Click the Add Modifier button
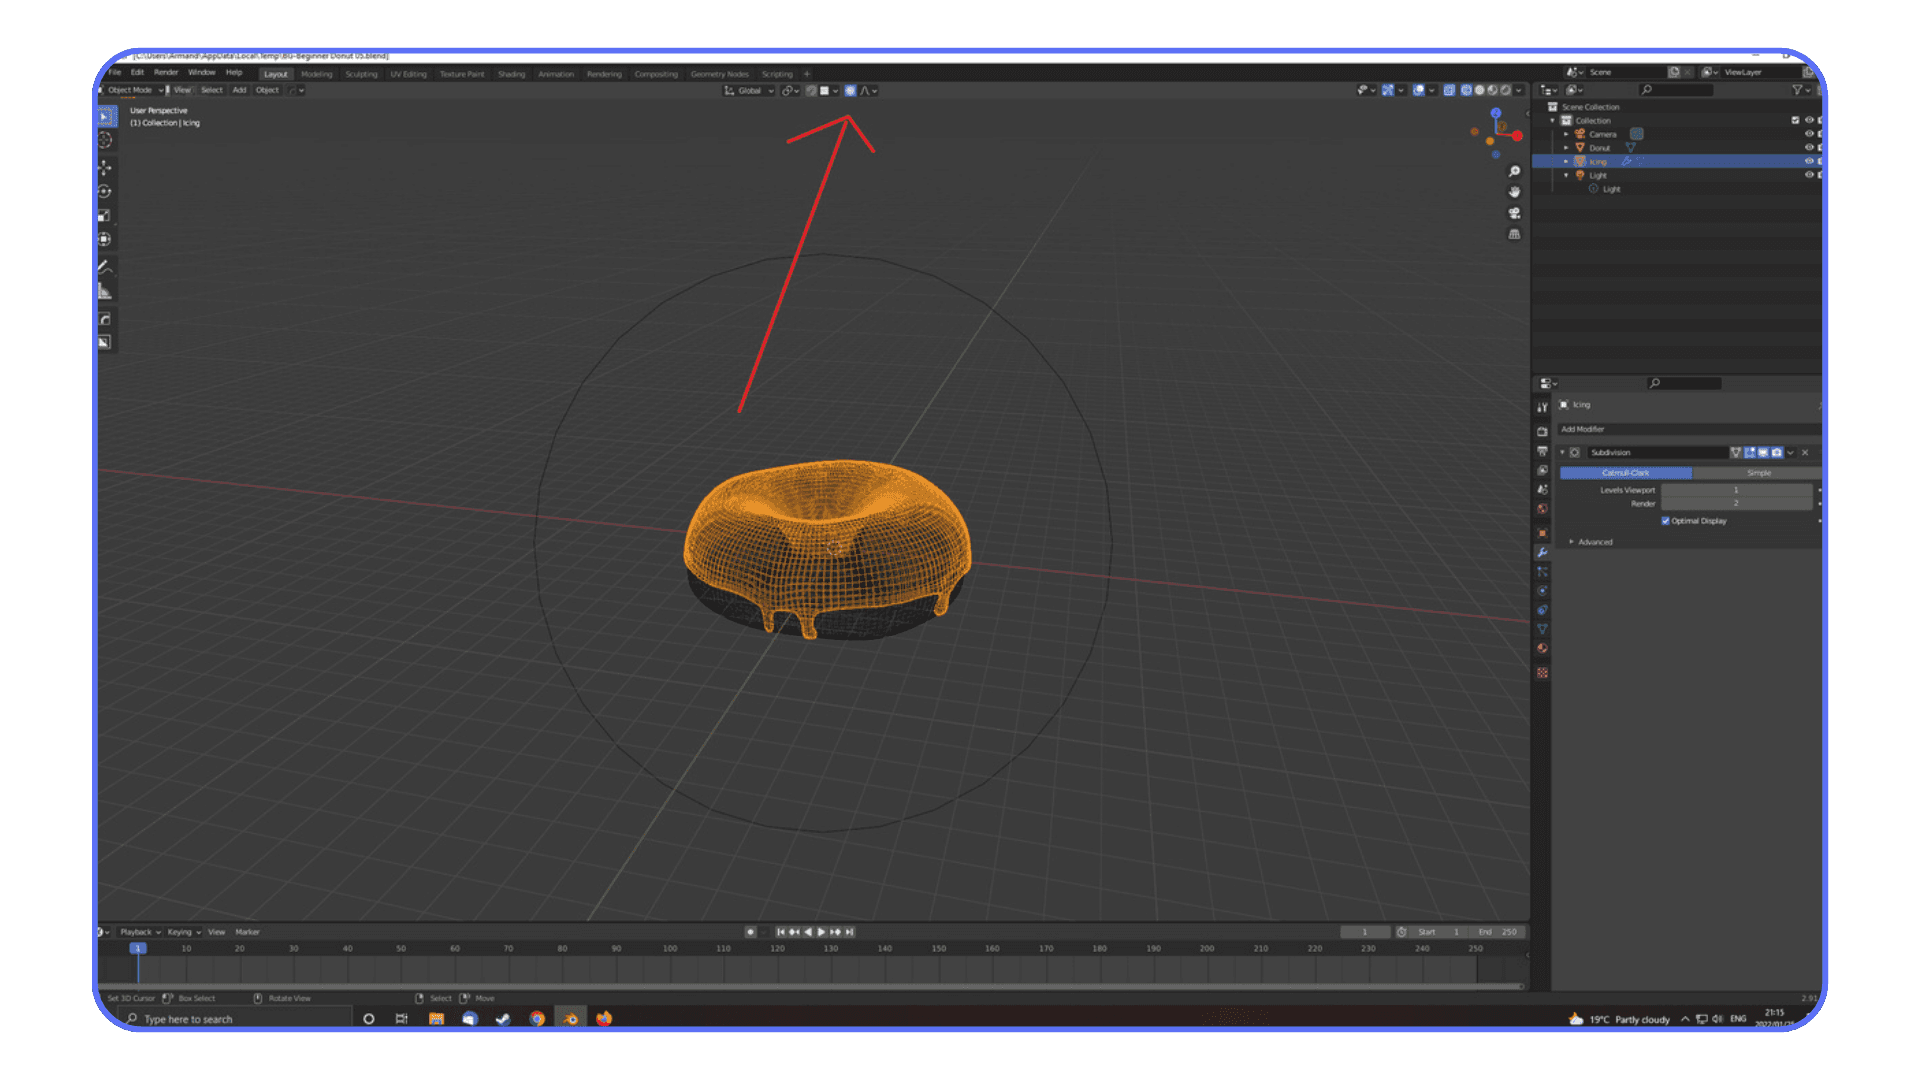 1685,429
